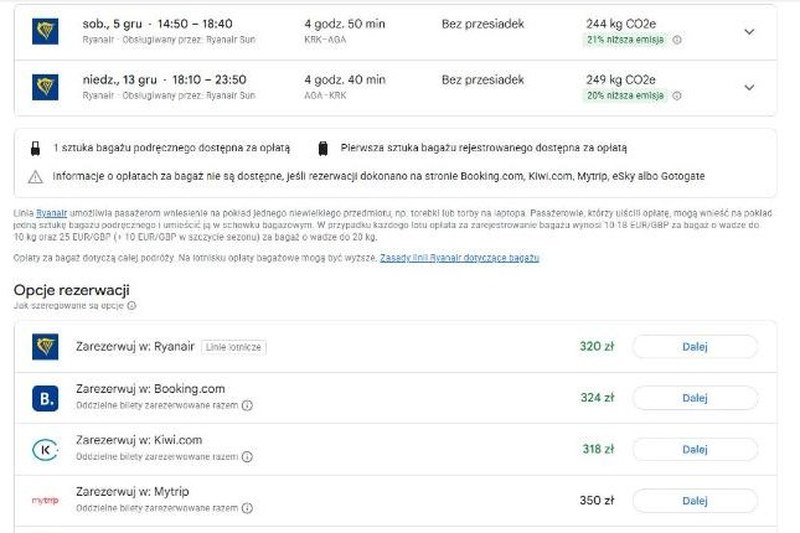800x533 pixels.
Task: Click the Kiwi.com logo icon
Action: coord(45,450)
